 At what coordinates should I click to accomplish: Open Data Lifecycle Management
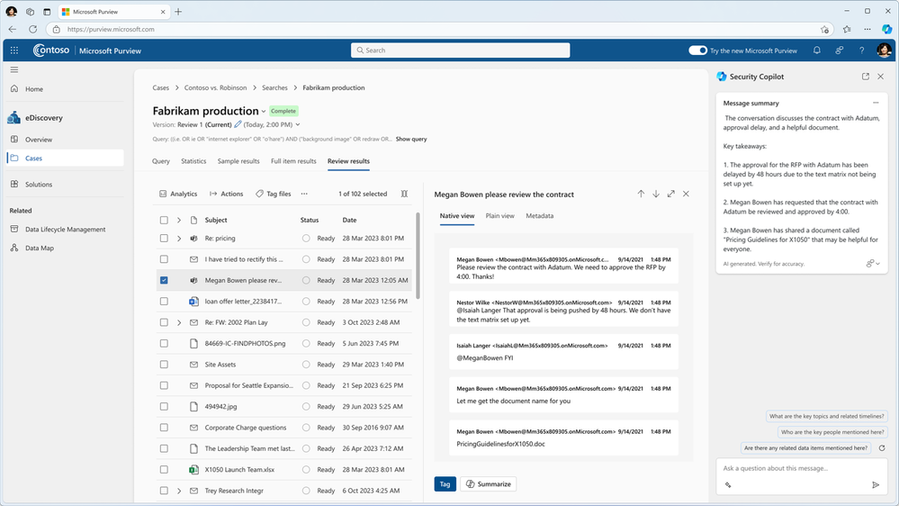coord(64,229)
